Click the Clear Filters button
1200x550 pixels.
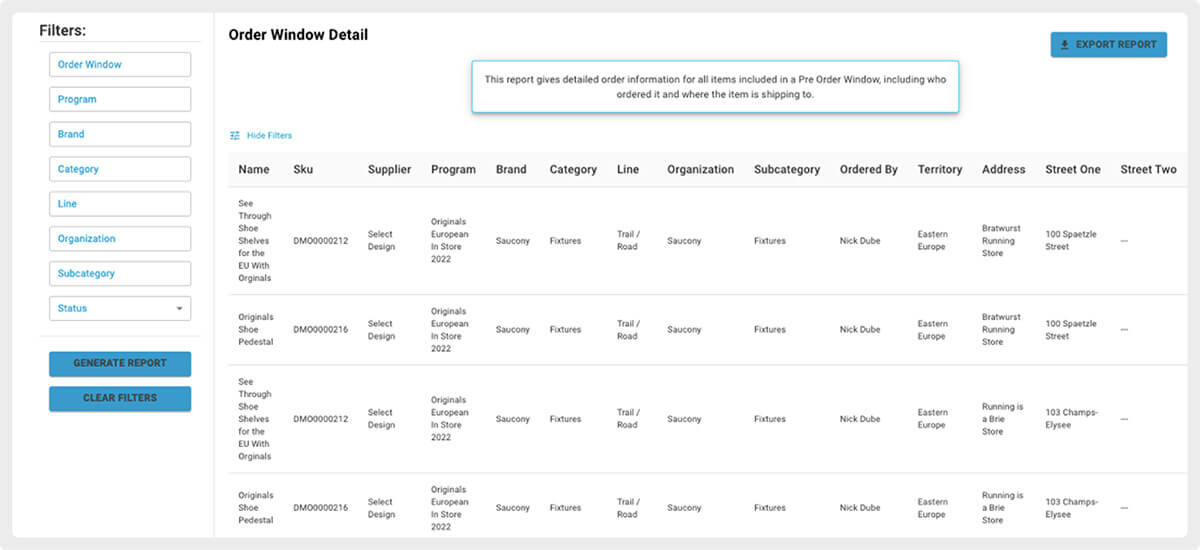(x=120, y=399)
